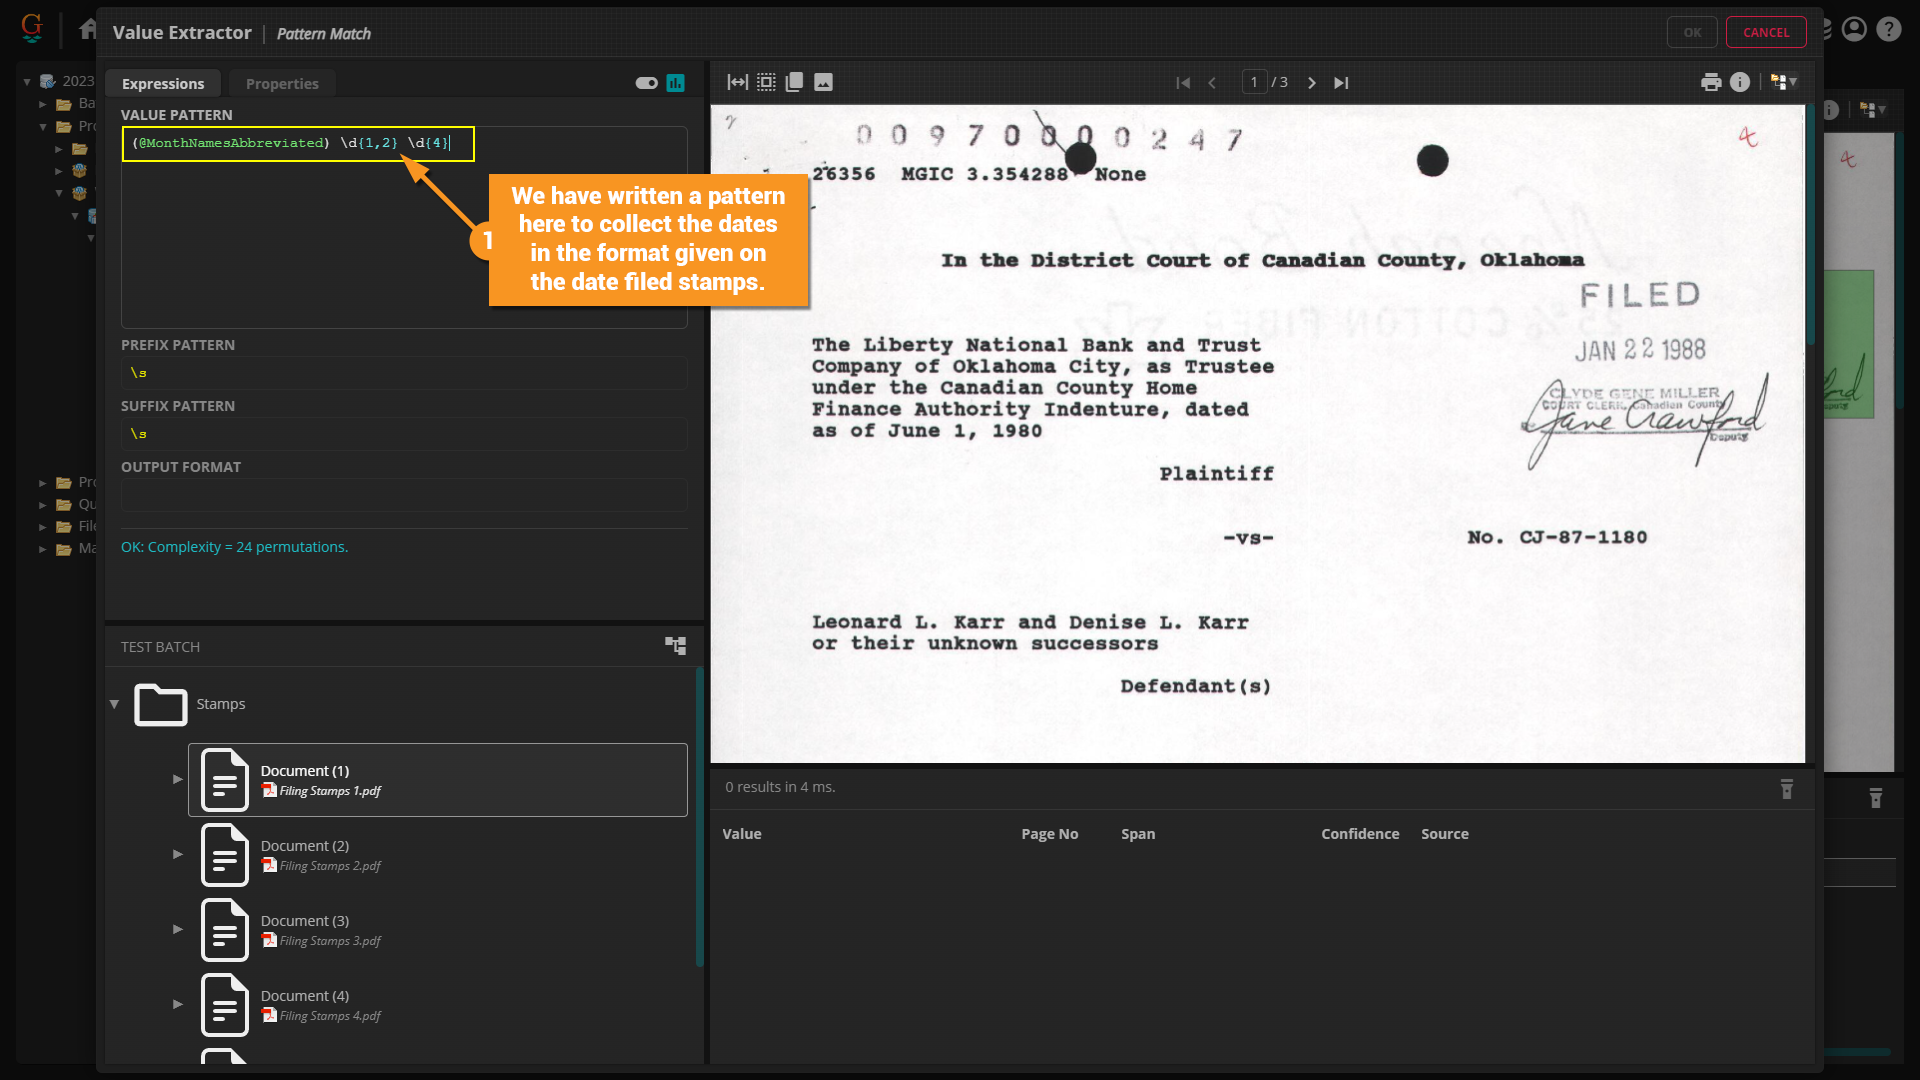The height and width of the screenshot is (1080, 1920).
Task: Click the OK button
Action: click(1692, 32)
